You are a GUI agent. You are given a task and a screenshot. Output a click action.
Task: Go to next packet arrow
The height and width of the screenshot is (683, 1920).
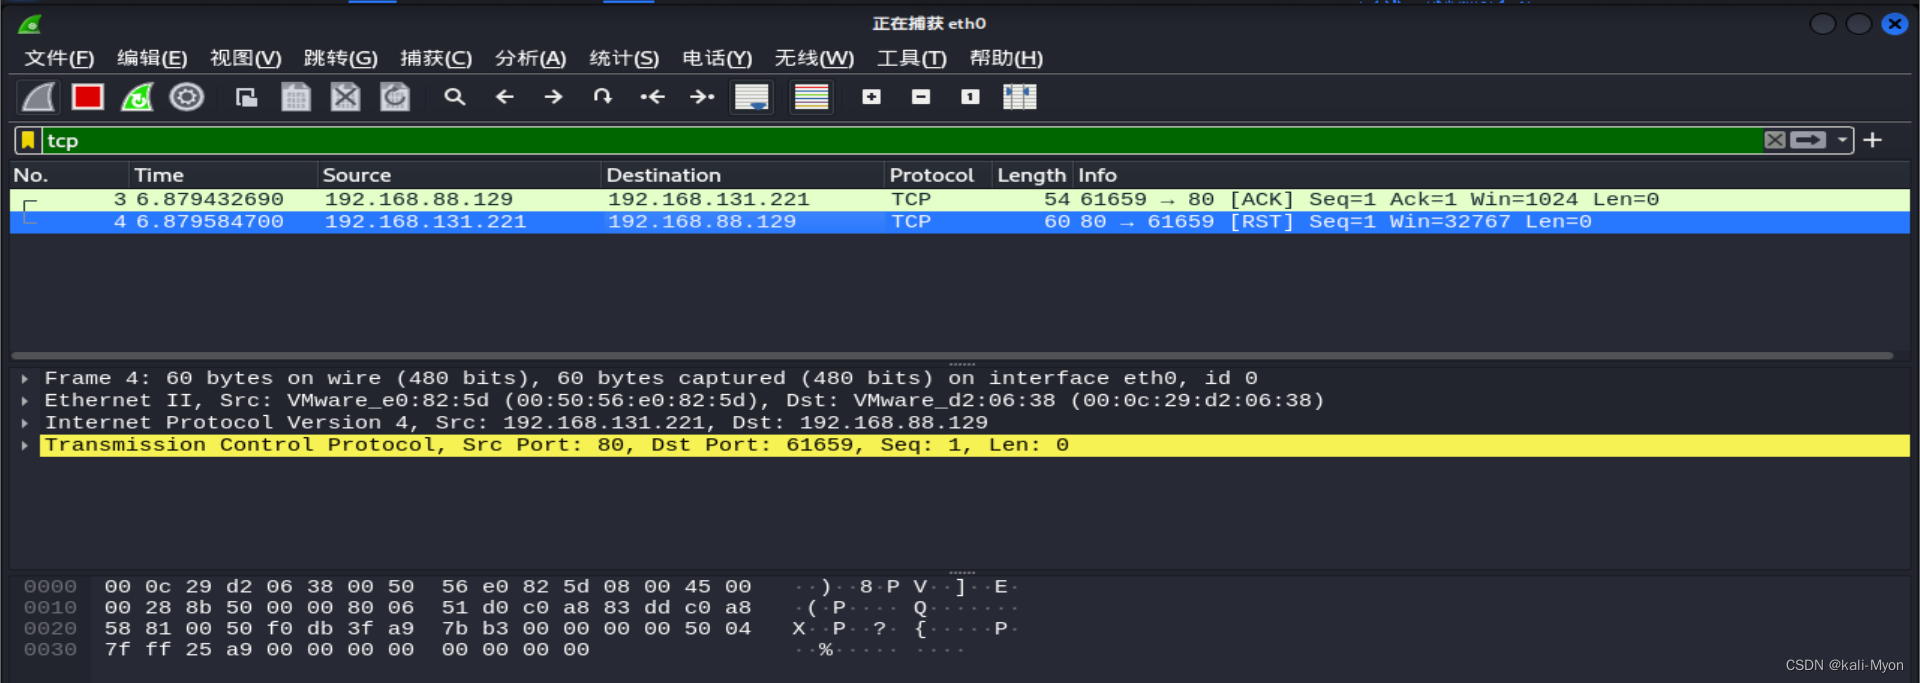tap(553, 97)
